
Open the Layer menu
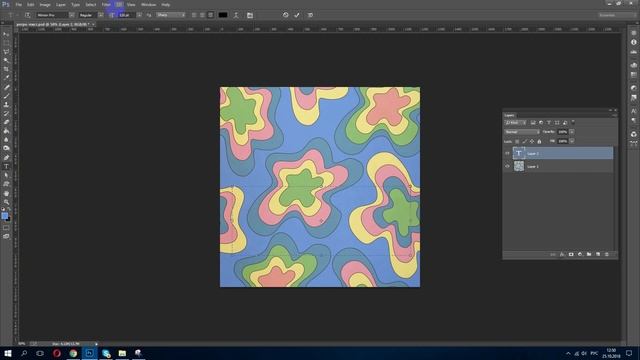point(61,4)
